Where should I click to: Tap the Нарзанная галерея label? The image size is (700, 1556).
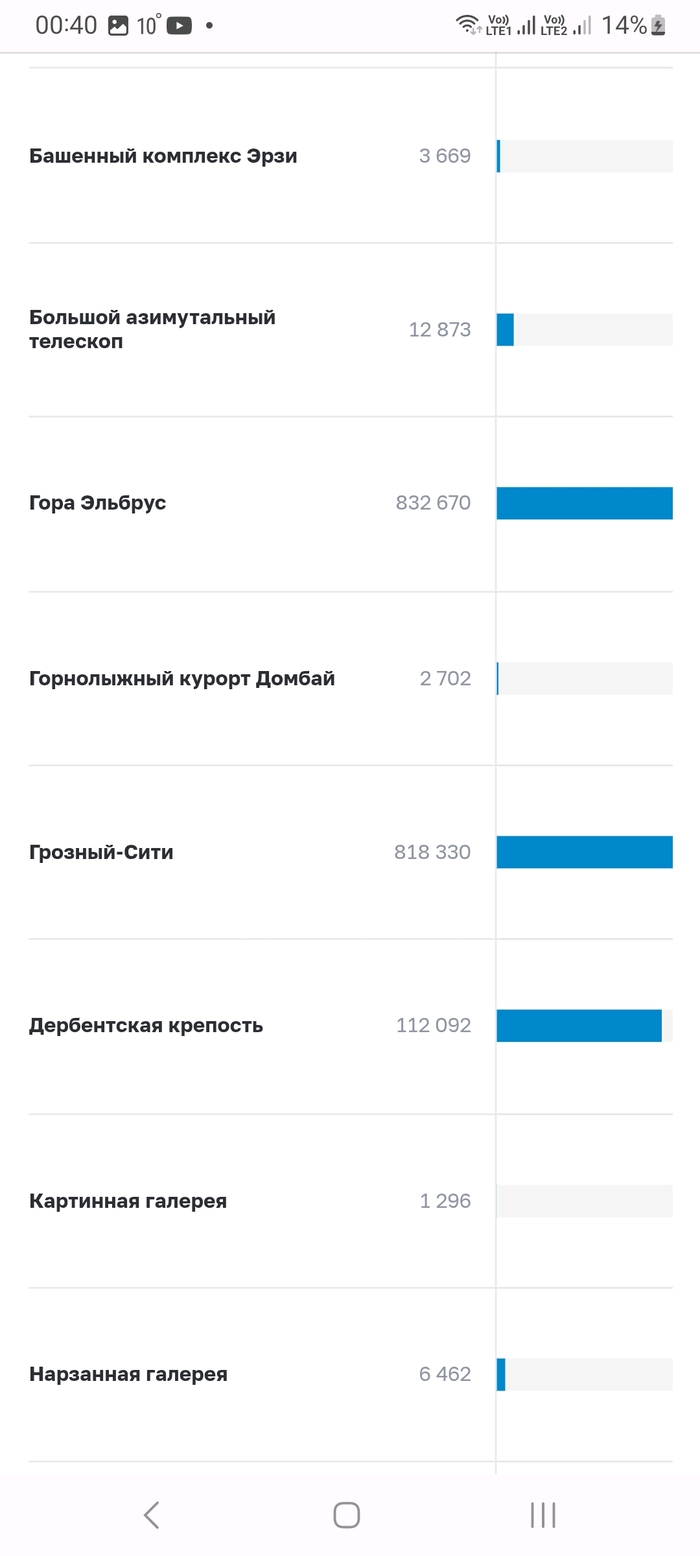tap(128, 1375)
